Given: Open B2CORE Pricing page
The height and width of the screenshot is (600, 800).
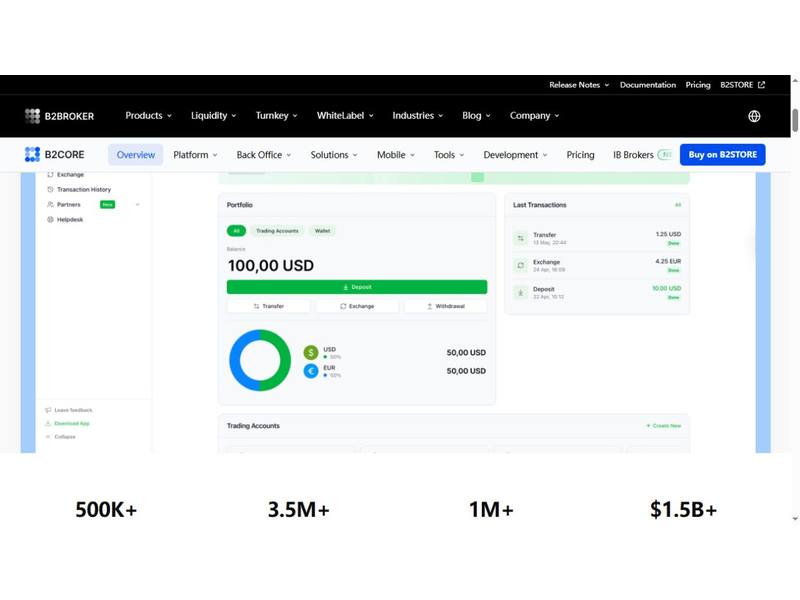Looking at the screenshot, I should click(580, 155).
